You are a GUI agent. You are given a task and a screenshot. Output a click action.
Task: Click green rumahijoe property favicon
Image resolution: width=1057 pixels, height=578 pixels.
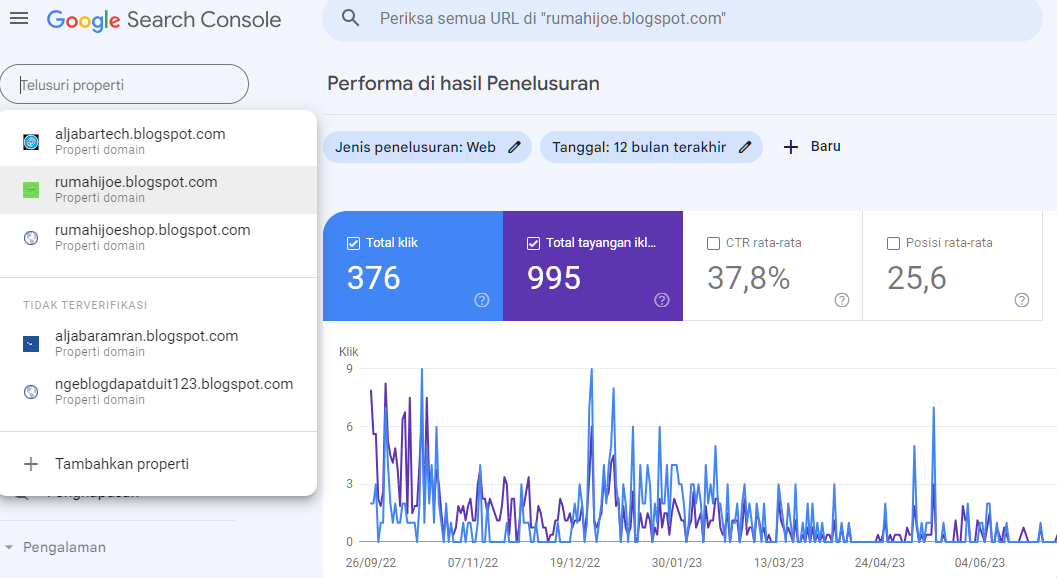[x=31, y=190]
